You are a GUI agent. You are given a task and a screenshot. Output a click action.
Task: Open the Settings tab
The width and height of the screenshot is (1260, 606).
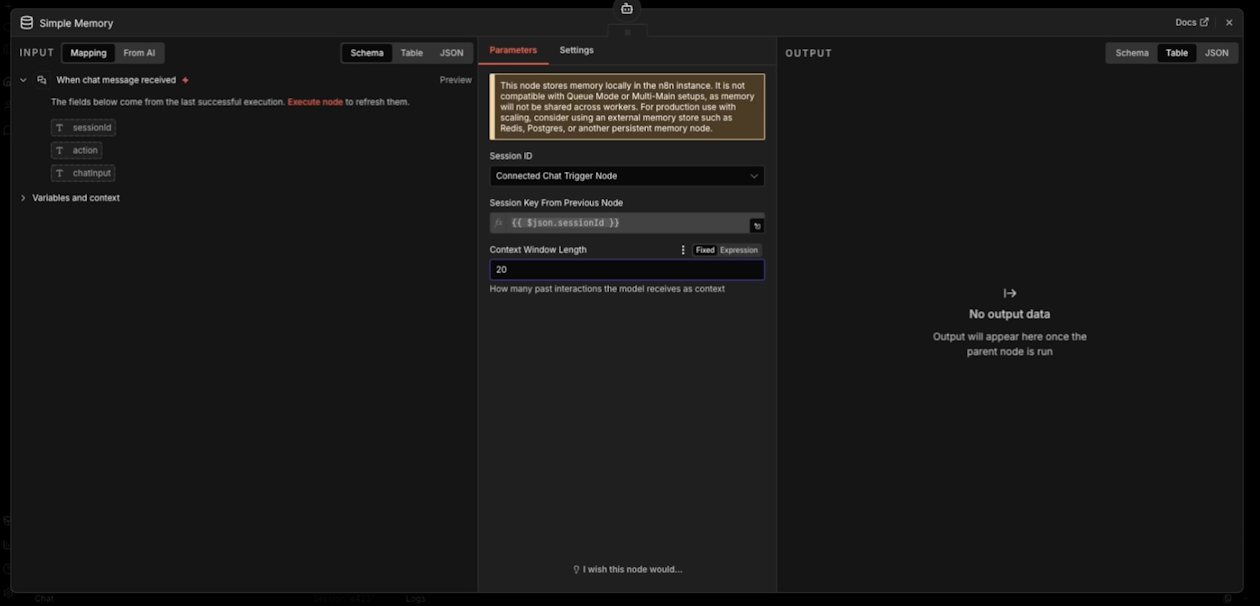click(x=576, y=50)
